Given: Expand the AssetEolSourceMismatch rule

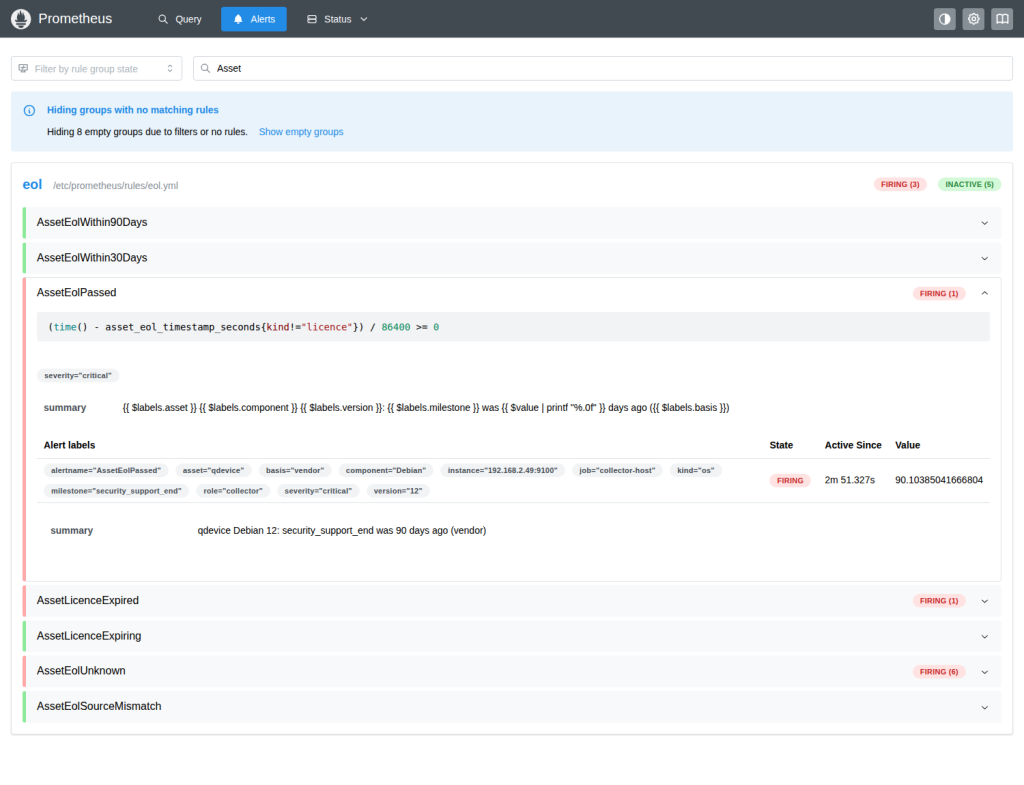Looking at the screenshot, I should pyautogui.click(x=512, y=707).
